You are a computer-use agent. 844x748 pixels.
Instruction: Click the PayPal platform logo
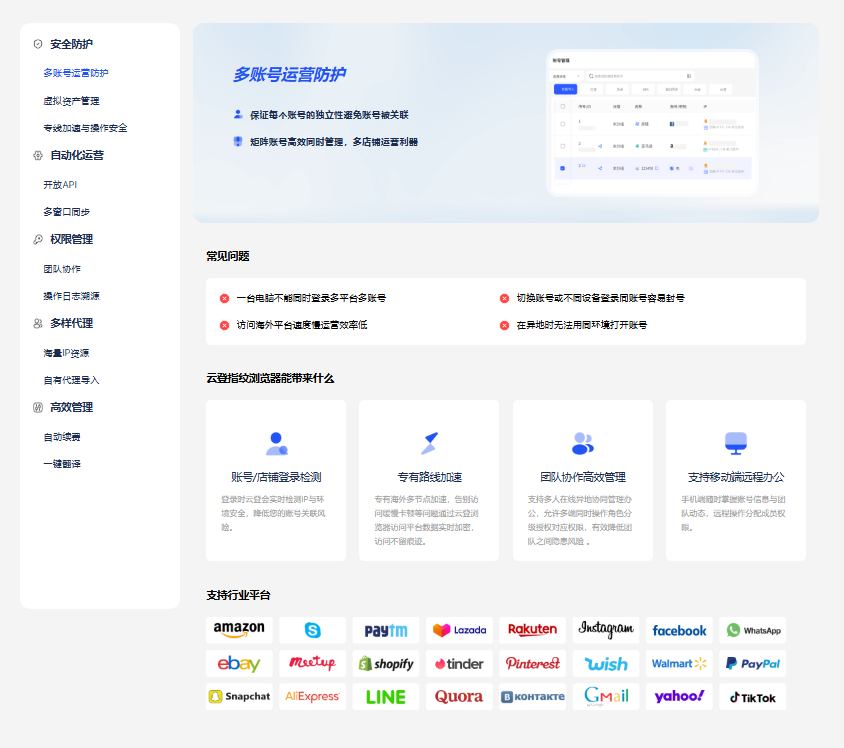pyautogui.click(x=752, y=664)
